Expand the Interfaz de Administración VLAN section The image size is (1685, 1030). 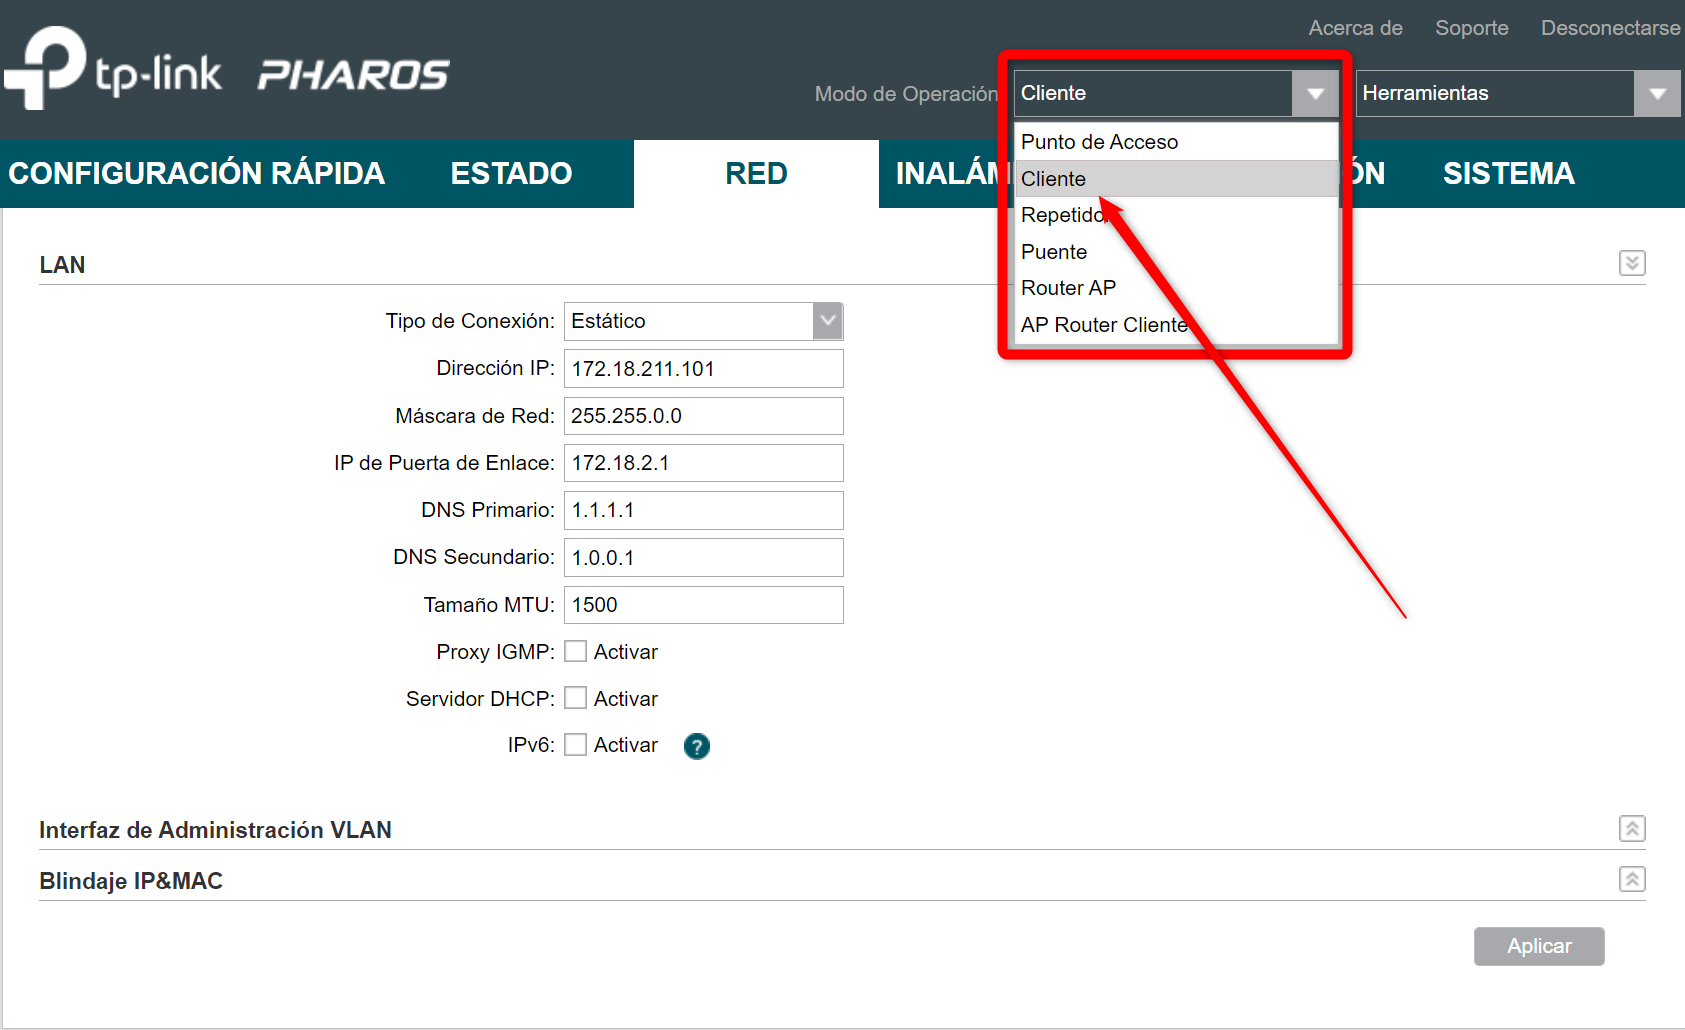pyautogui.click(x=1632, y=829)
